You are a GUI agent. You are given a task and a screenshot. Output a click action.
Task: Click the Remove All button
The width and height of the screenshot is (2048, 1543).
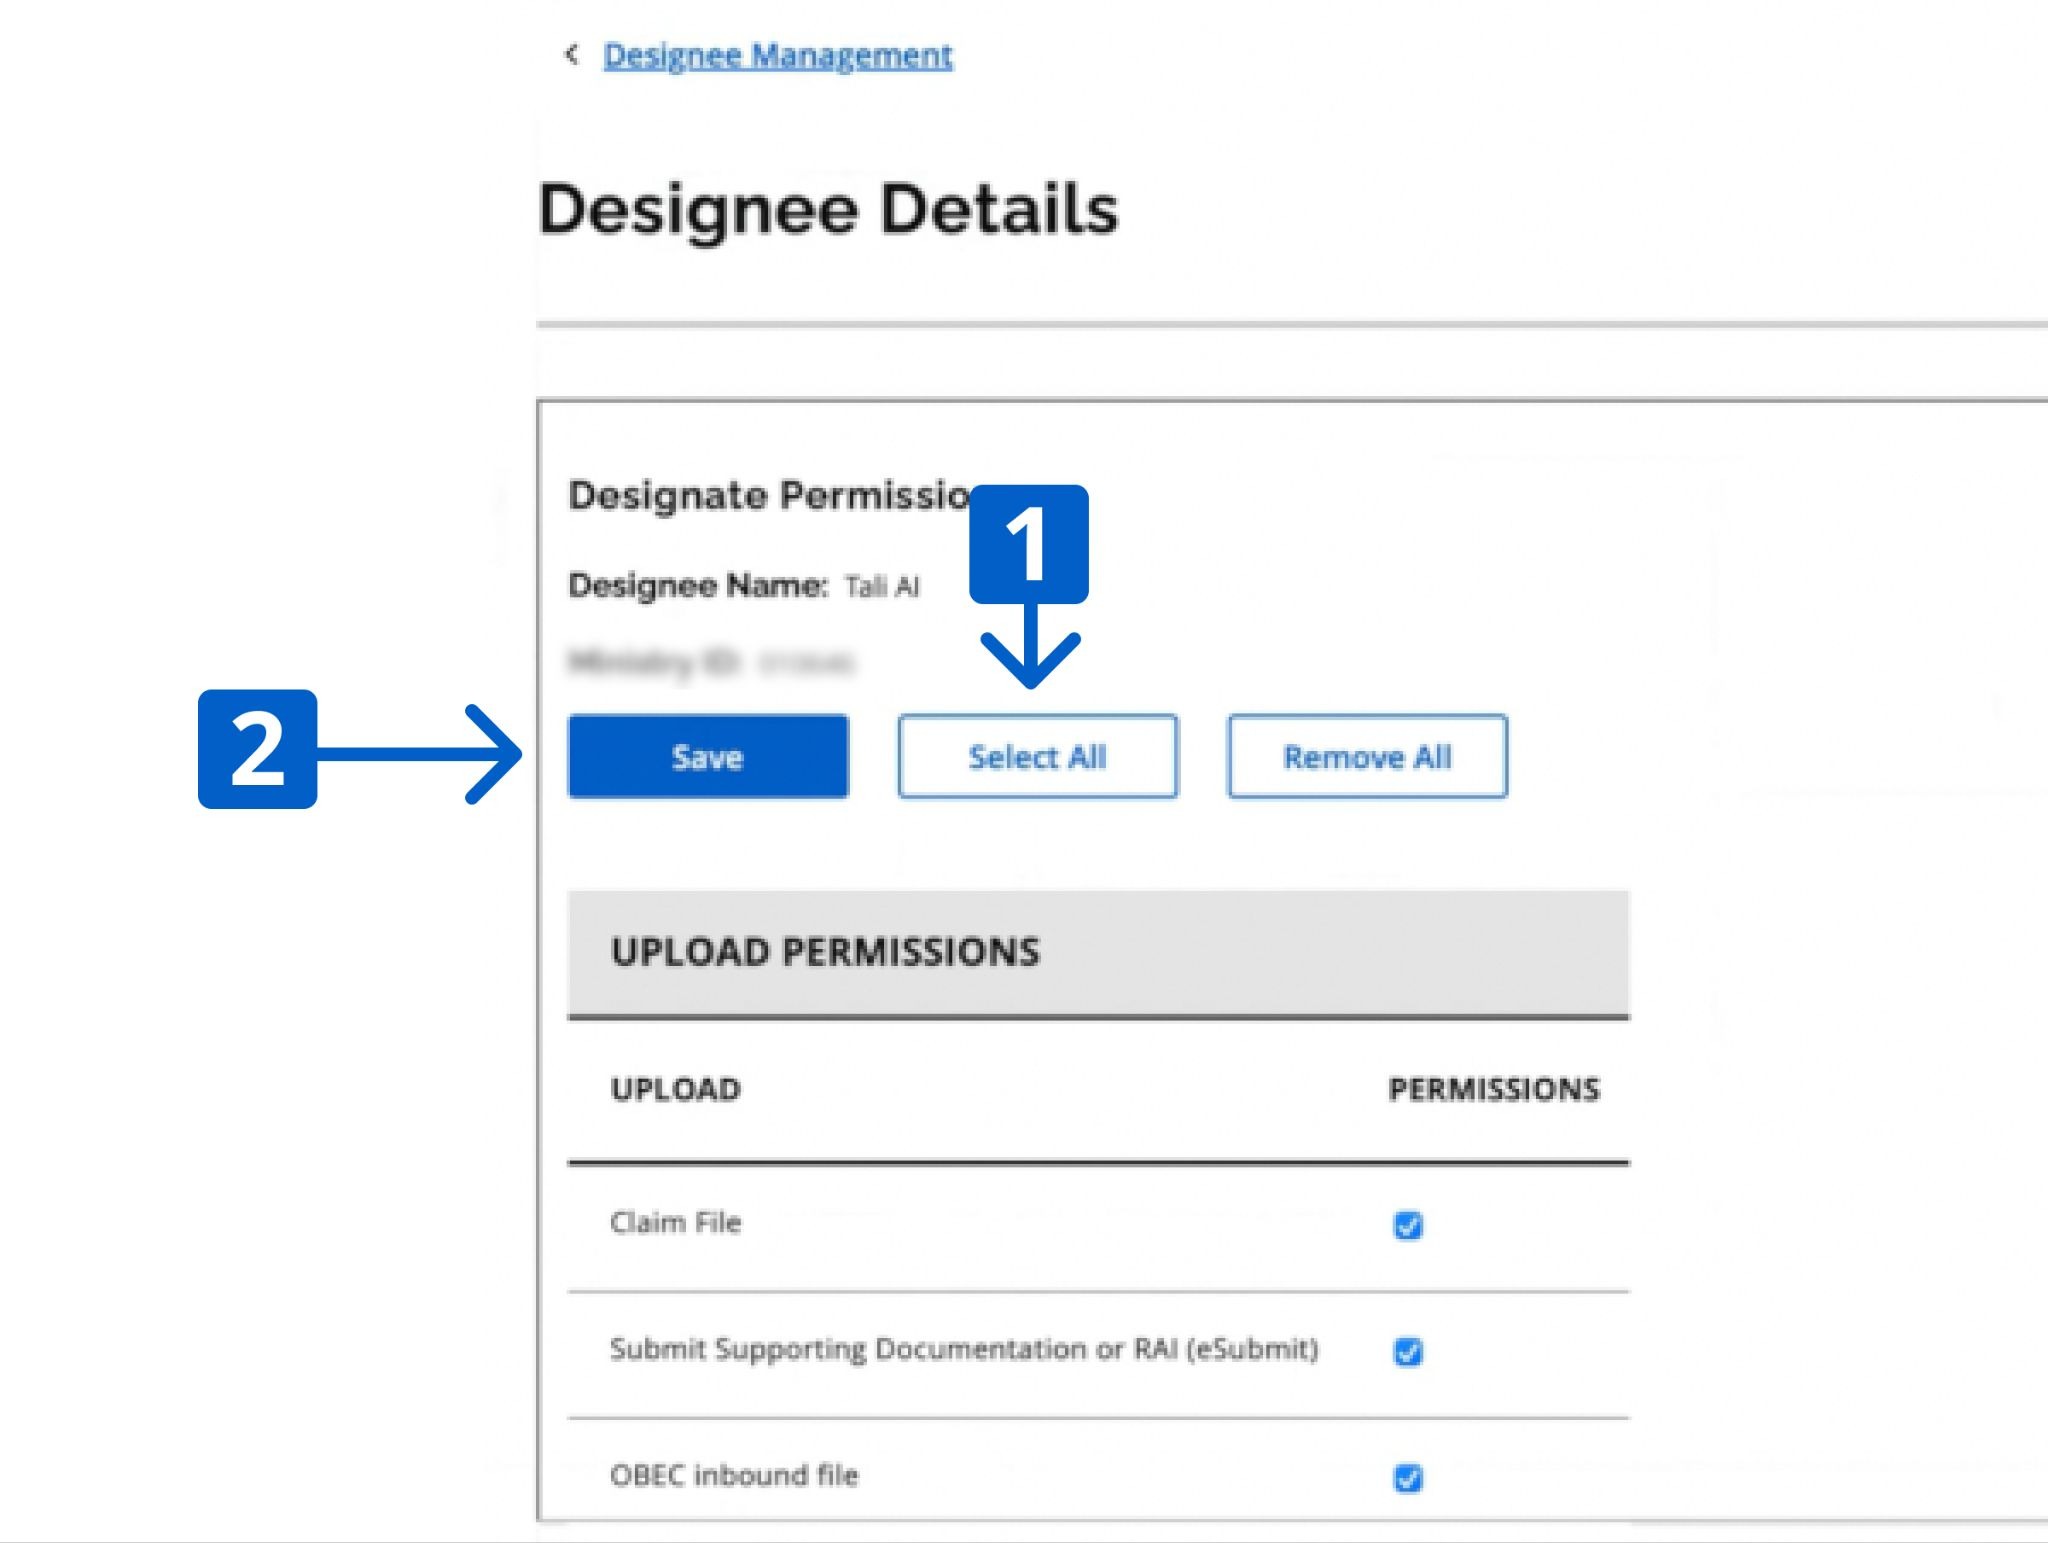coord(1366,757)
